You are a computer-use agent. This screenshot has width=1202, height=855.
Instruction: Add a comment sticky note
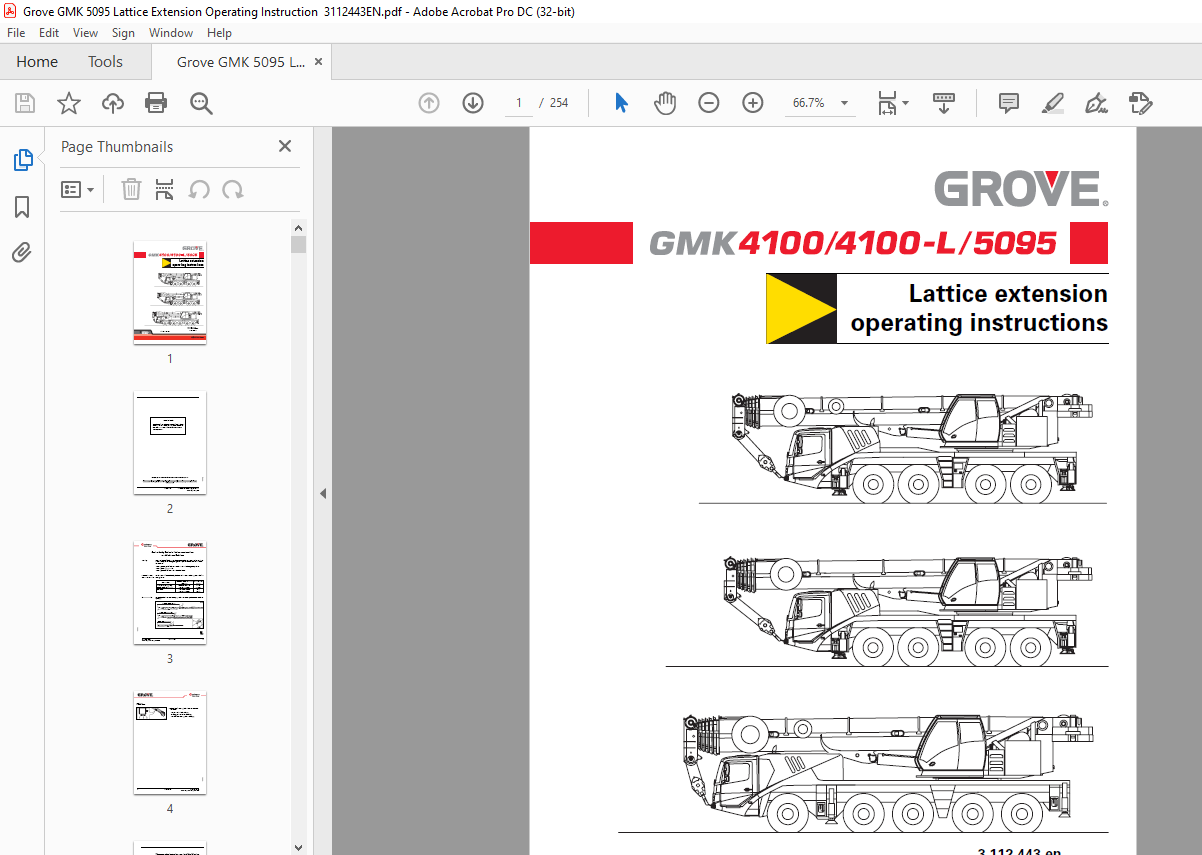[x=1009, y=103]
